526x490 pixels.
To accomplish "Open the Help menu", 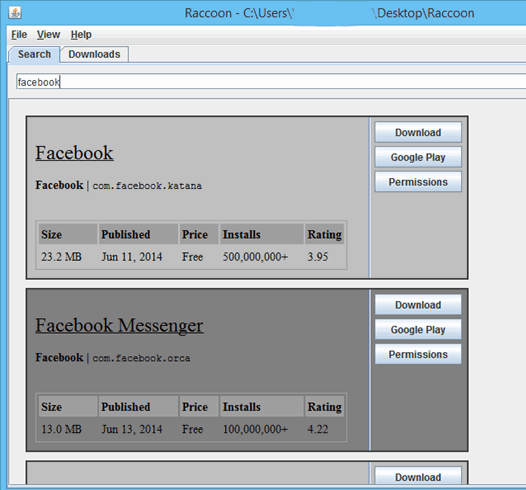I will (x=81, y=35).
